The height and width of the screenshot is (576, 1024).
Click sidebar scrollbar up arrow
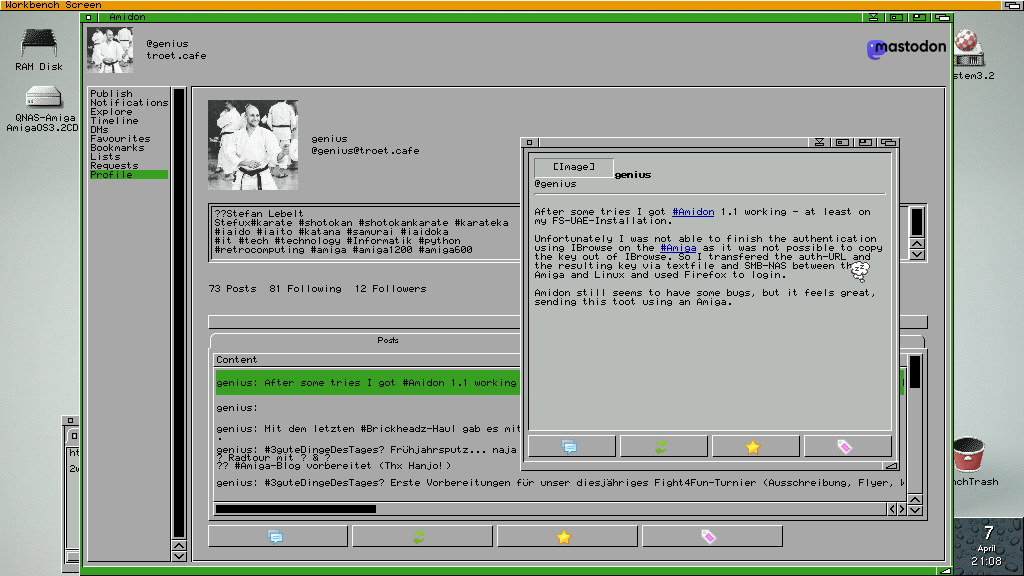coord(179,545)
